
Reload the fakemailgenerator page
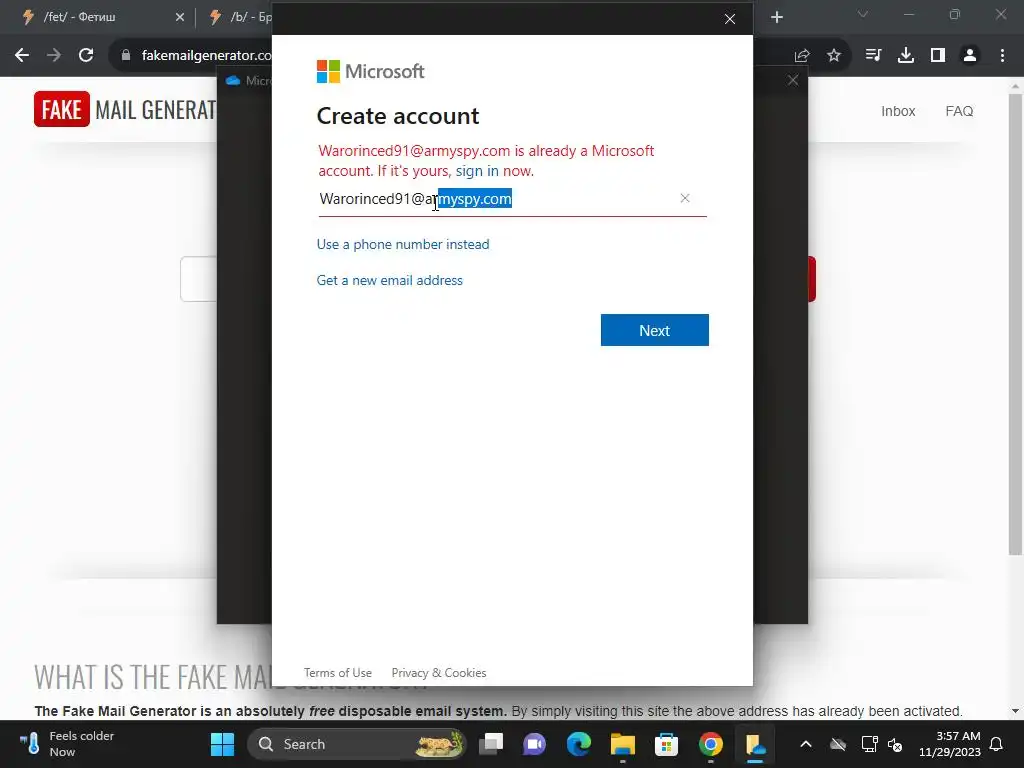[x=86, y=56]
